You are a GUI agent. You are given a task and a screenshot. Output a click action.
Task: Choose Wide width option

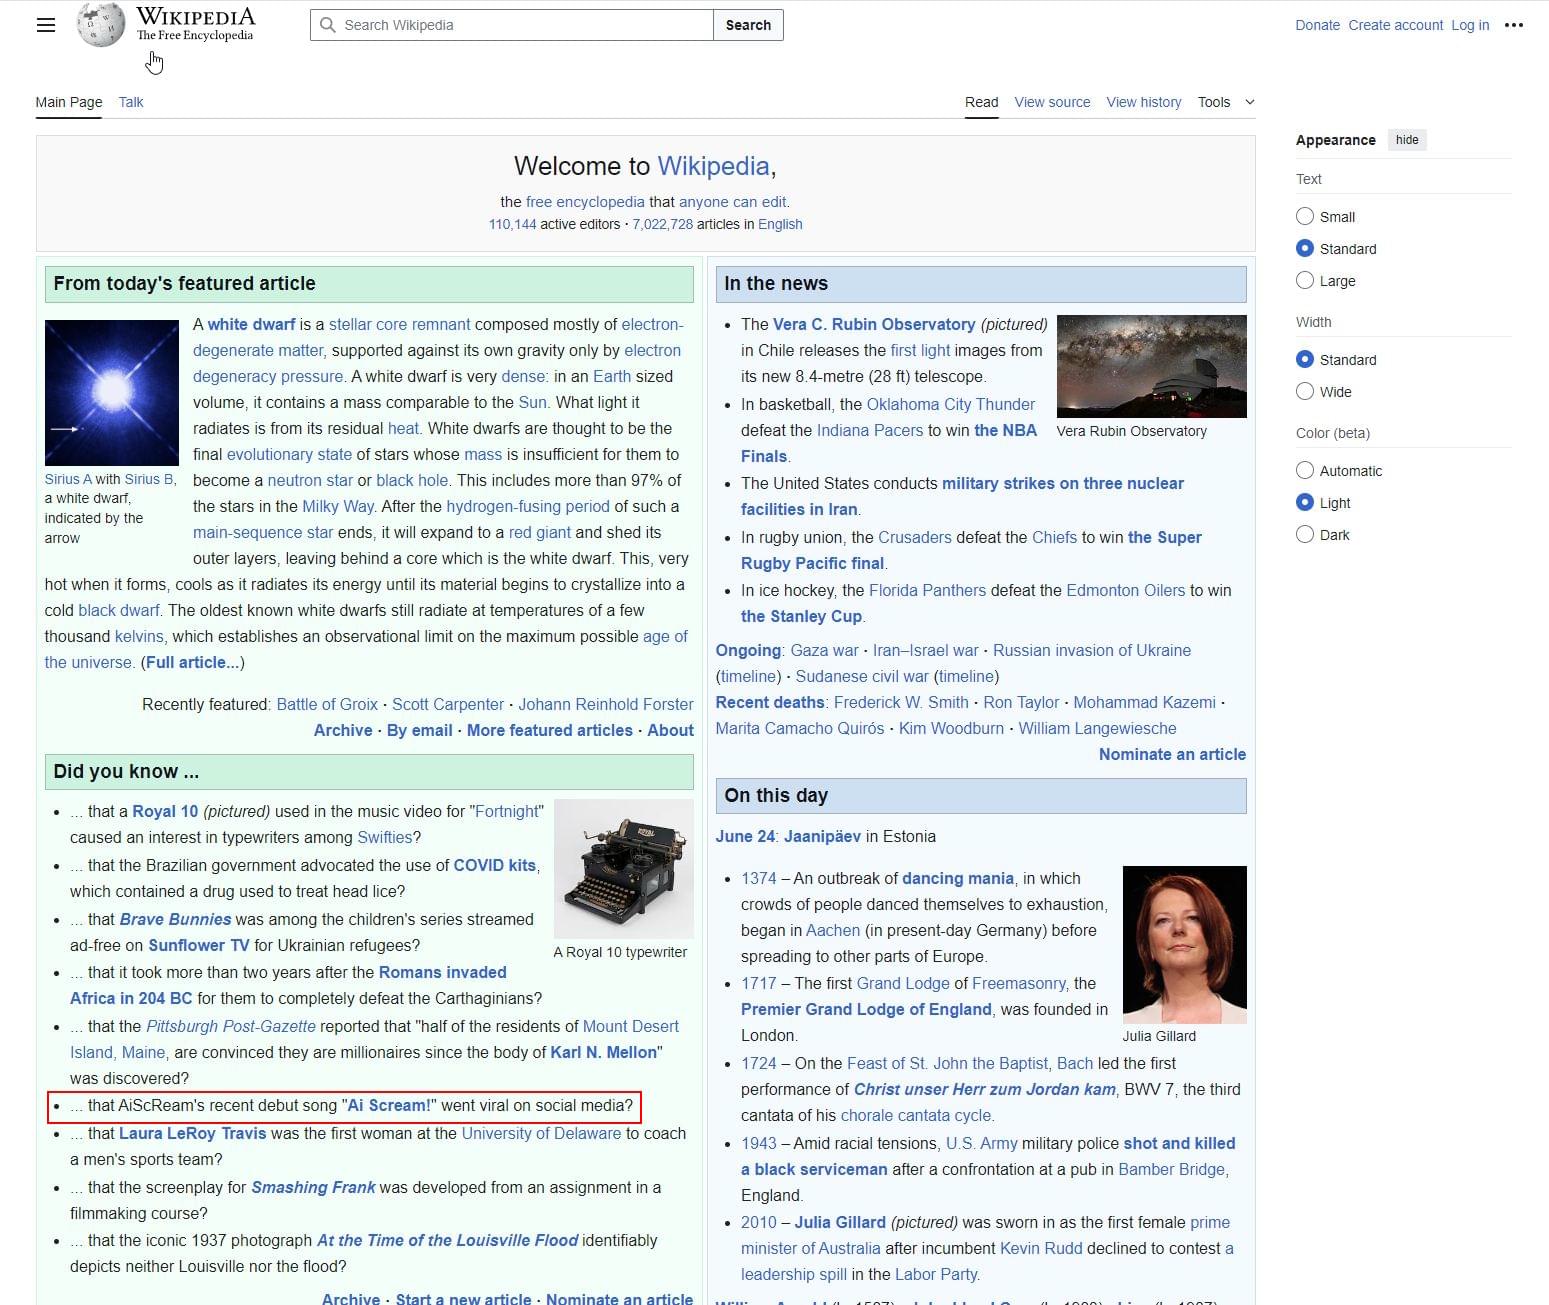1305,391
